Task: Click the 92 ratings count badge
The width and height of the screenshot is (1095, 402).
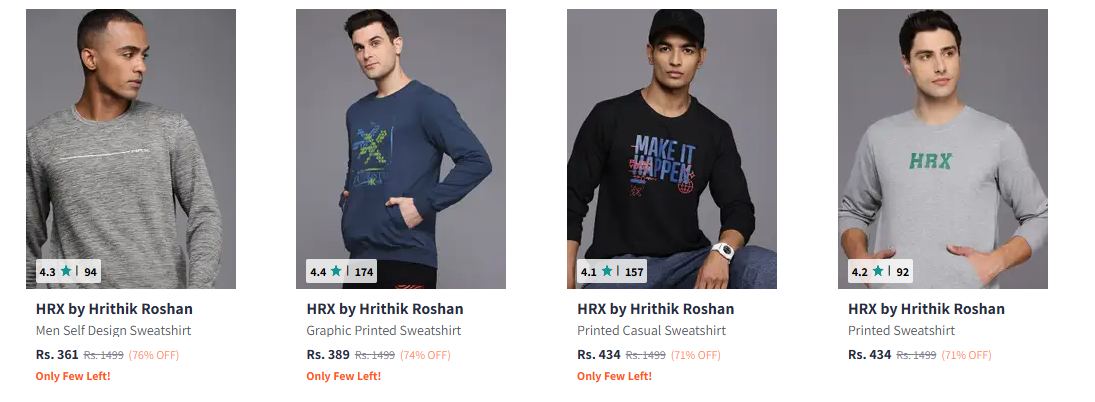Action: [x=902, y=272]
